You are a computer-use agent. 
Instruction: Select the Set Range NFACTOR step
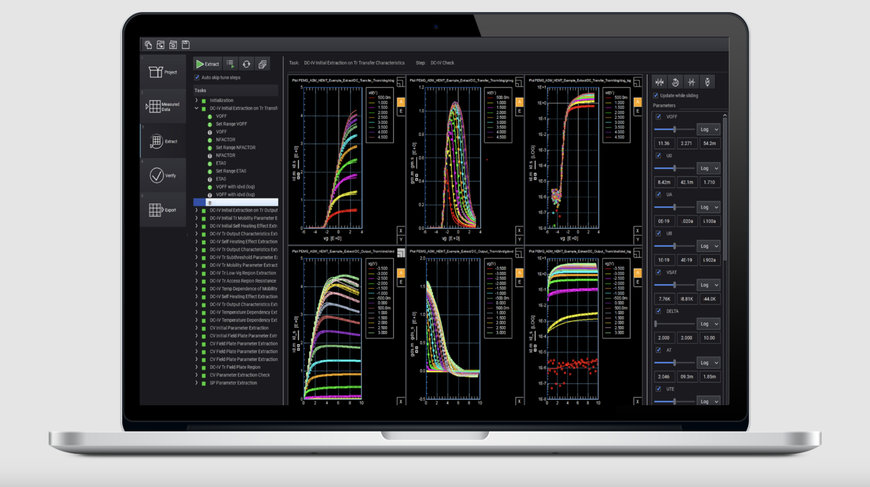(236, 148)
